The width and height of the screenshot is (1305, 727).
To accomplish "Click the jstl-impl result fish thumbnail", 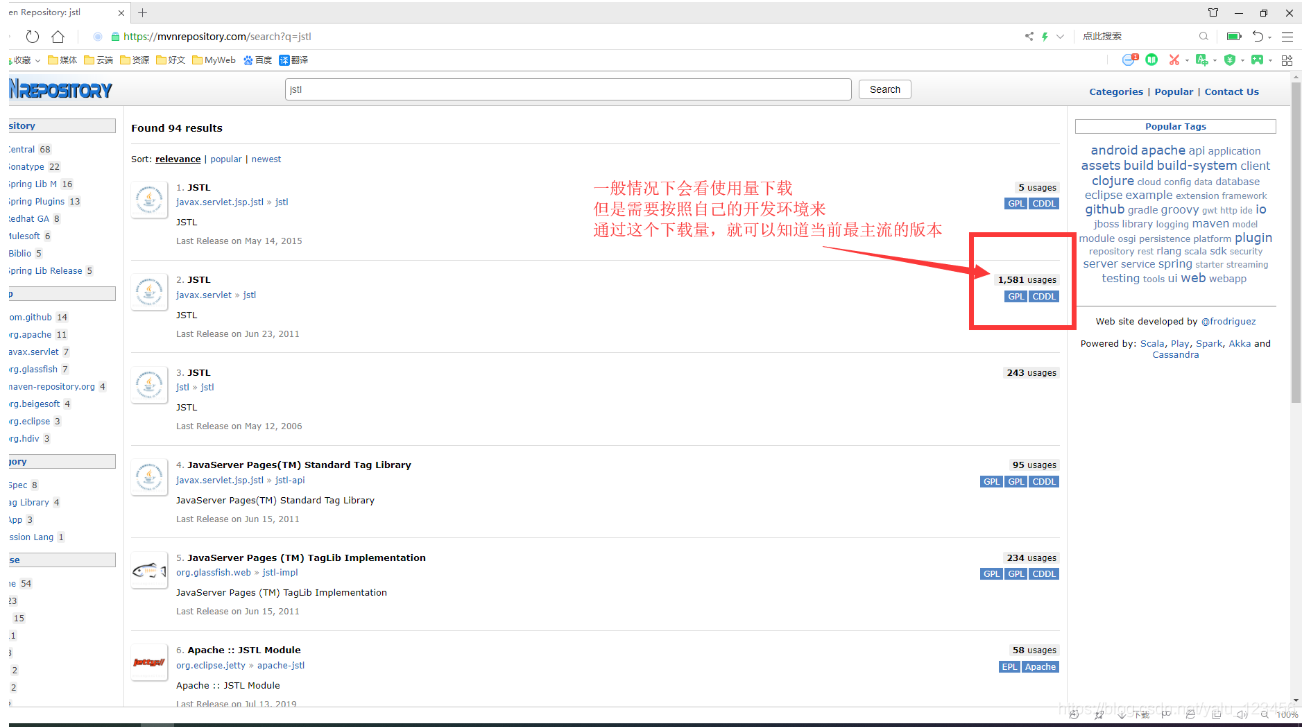I will pos(150,570).
